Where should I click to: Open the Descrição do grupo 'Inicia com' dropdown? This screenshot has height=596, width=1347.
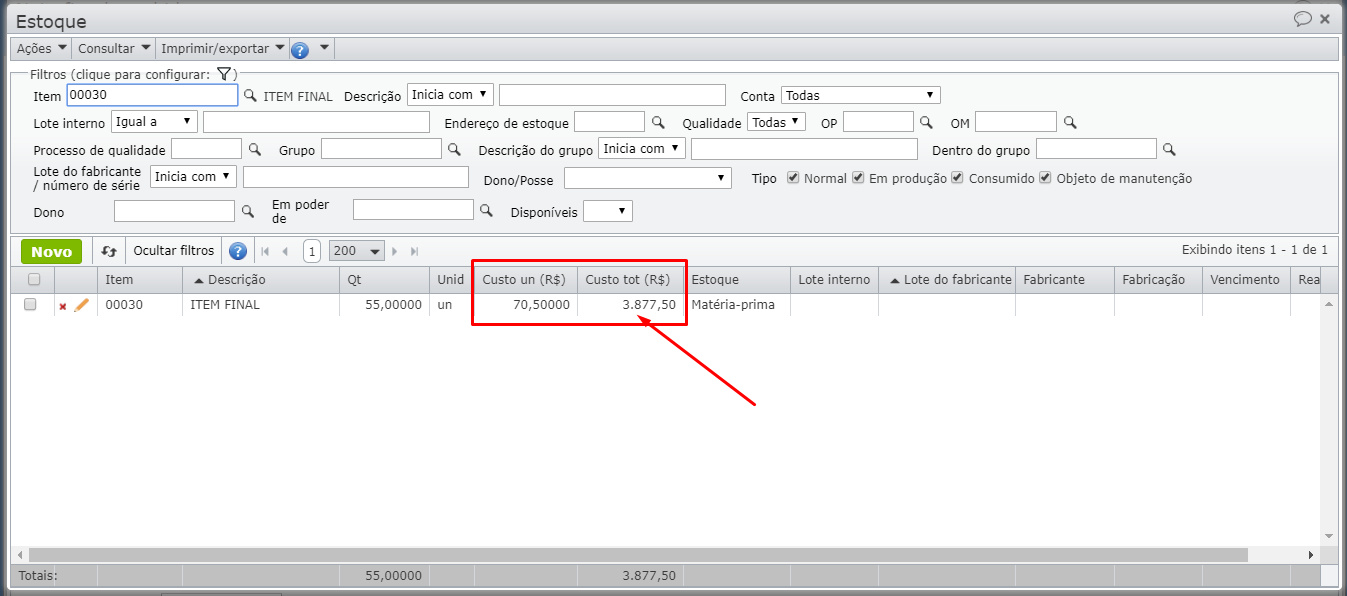point(642,149)
